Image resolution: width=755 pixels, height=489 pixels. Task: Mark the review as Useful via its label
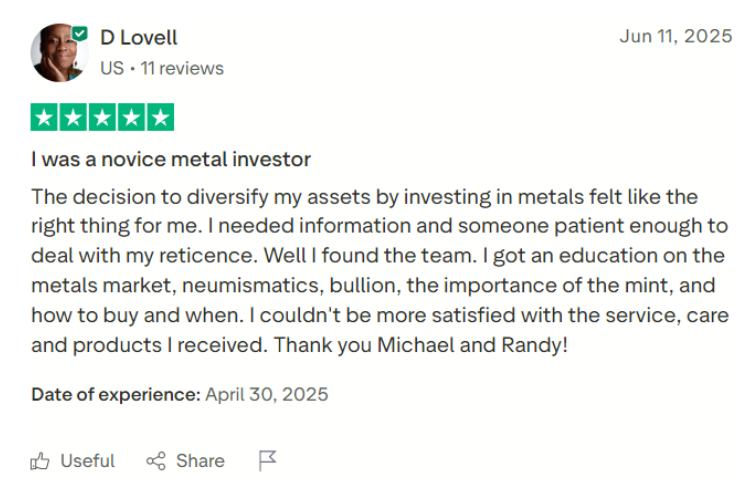88,461
